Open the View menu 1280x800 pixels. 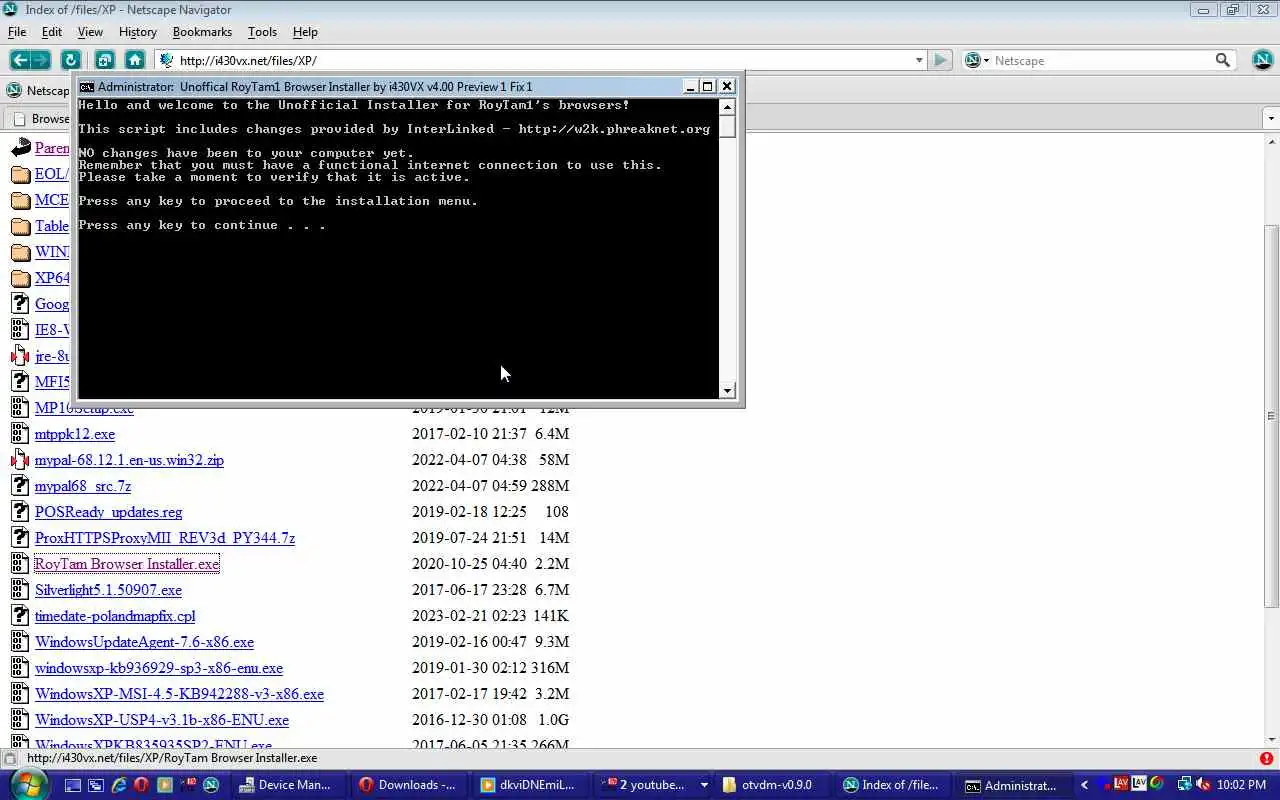(90, 32)
